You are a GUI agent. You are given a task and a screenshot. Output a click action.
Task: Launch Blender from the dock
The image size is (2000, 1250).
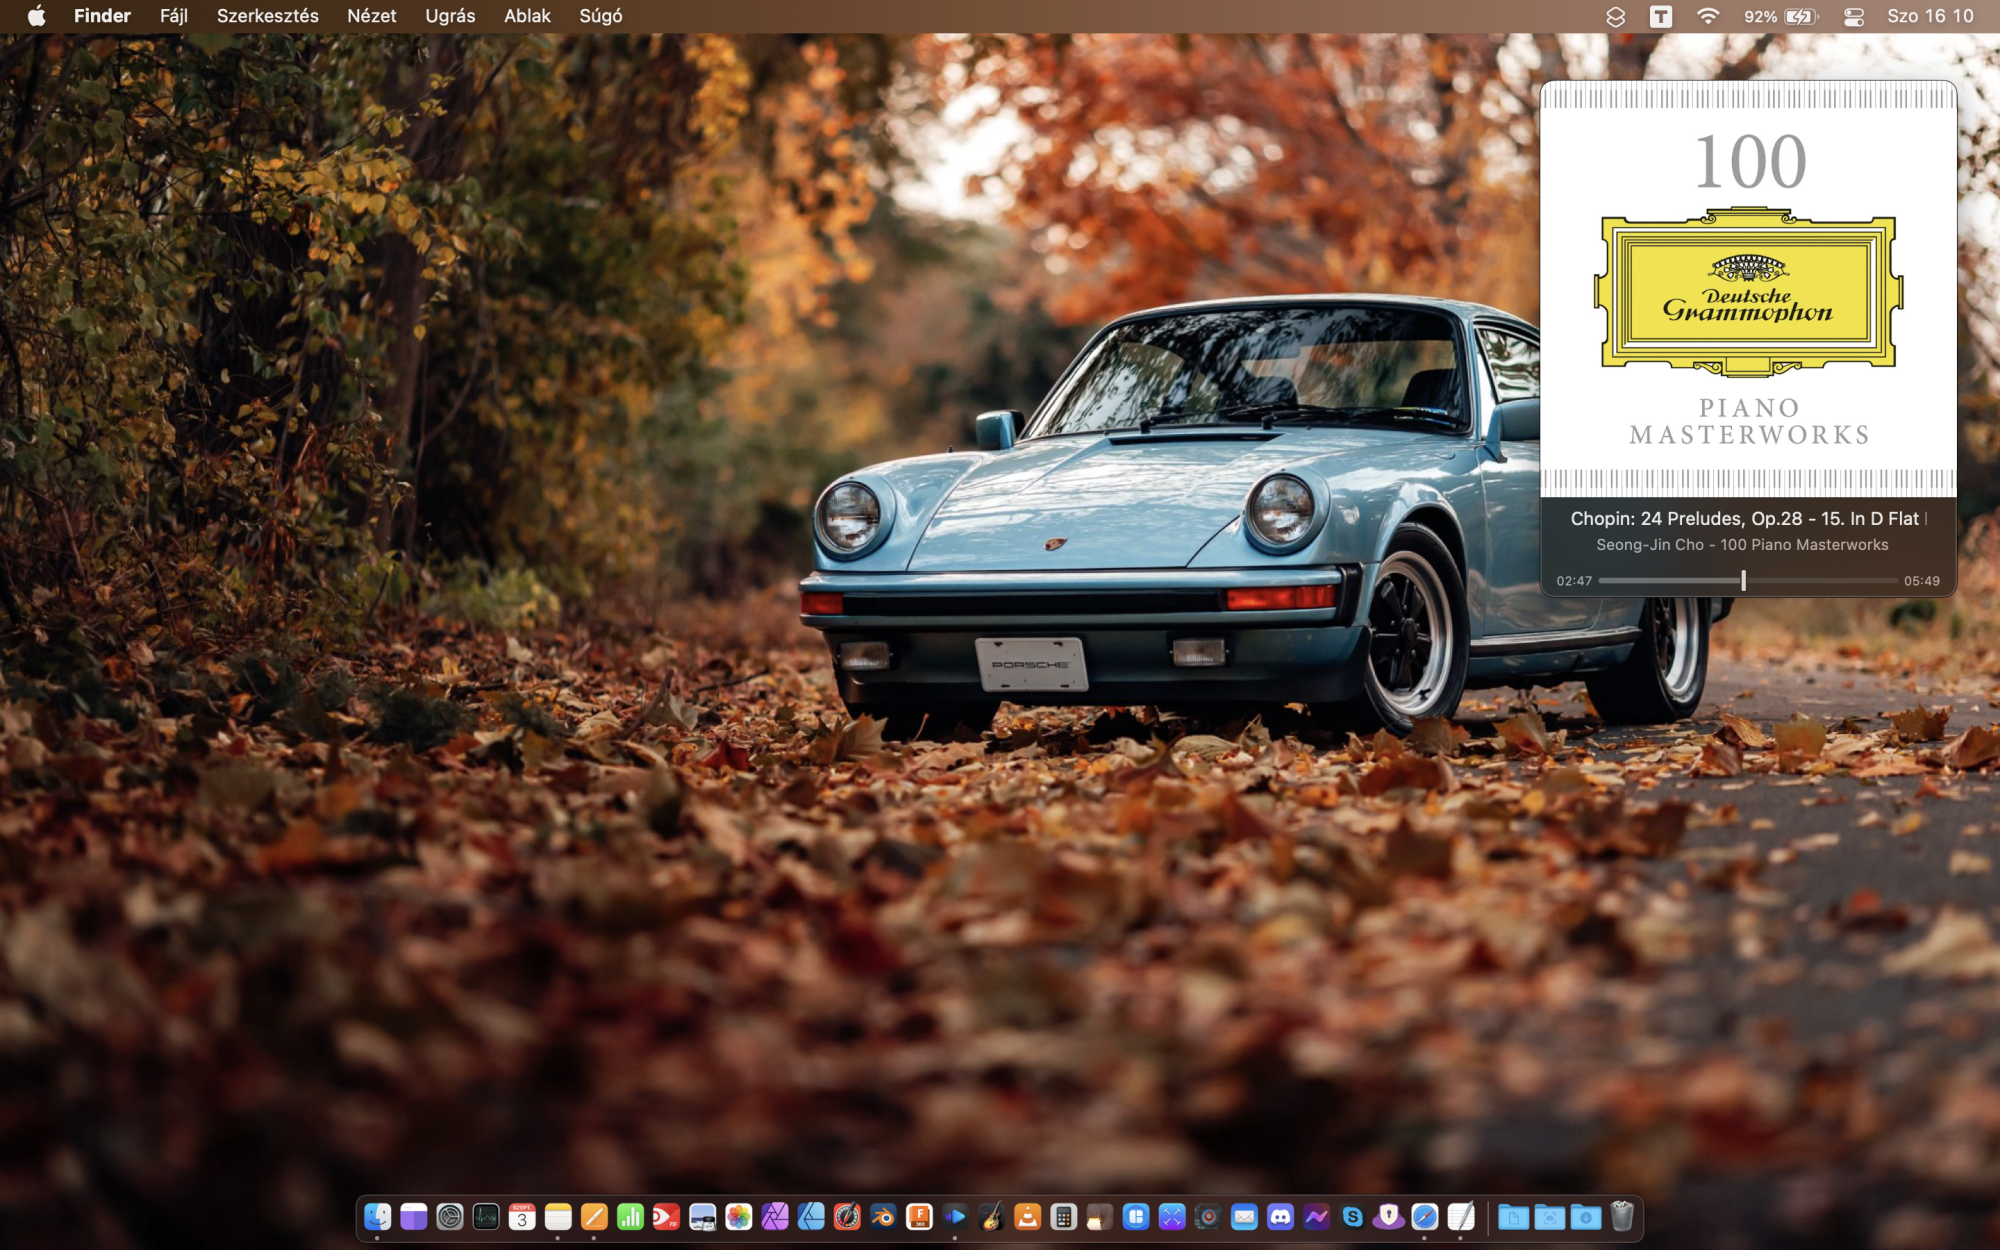click(883, 1217)
